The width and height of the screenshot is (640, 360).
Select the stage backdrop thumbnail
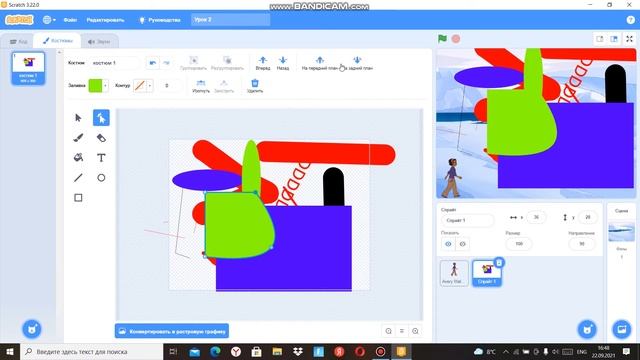tap(621, 232)
